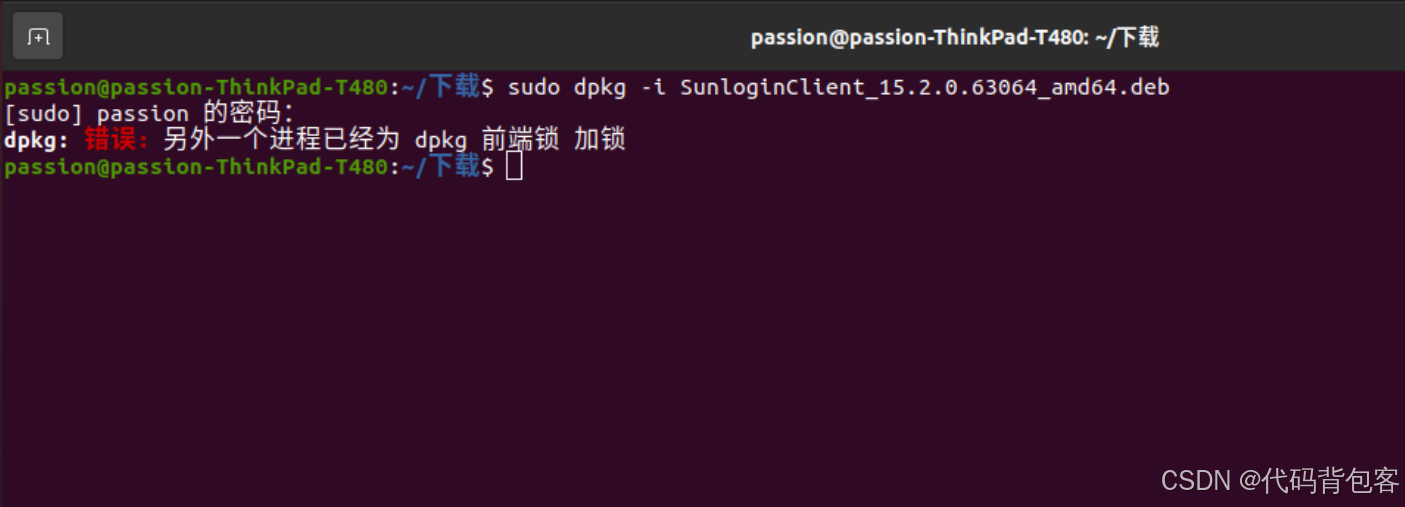Click the [sudo] passion 的密码 password prompt line
This screenshot has height=507, width=1405.
[150, 114]
